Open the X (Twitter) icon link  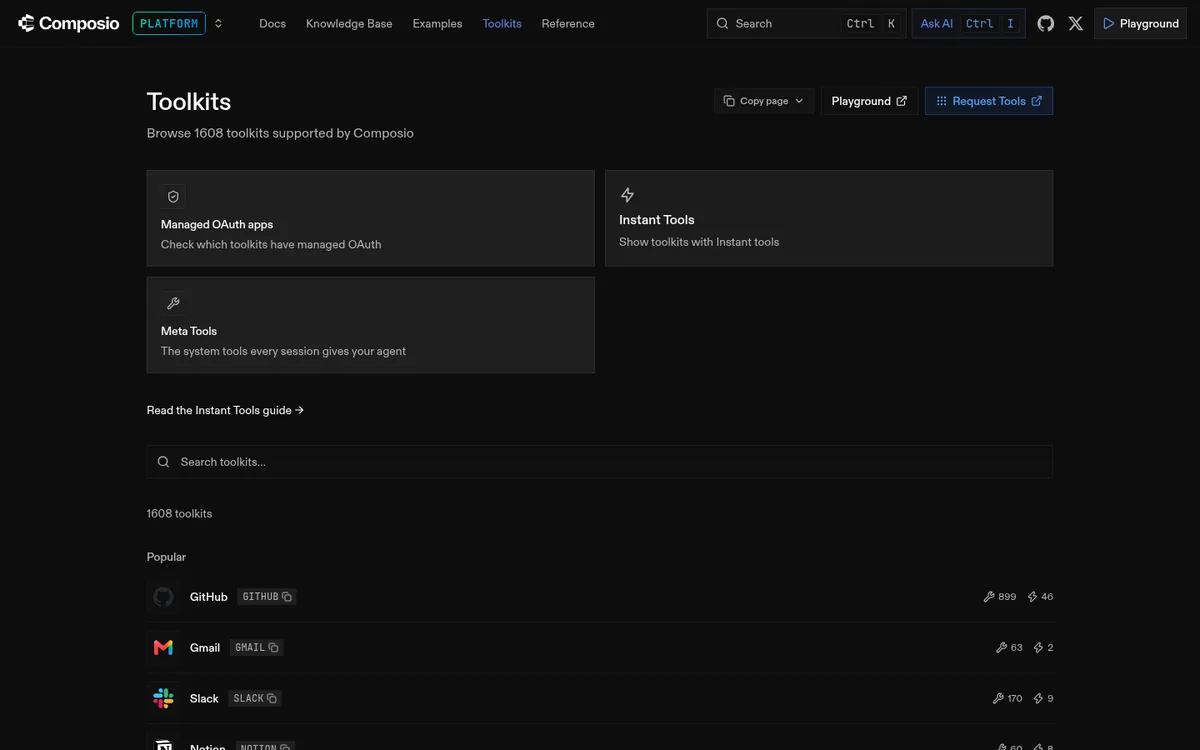point(1076,23)
